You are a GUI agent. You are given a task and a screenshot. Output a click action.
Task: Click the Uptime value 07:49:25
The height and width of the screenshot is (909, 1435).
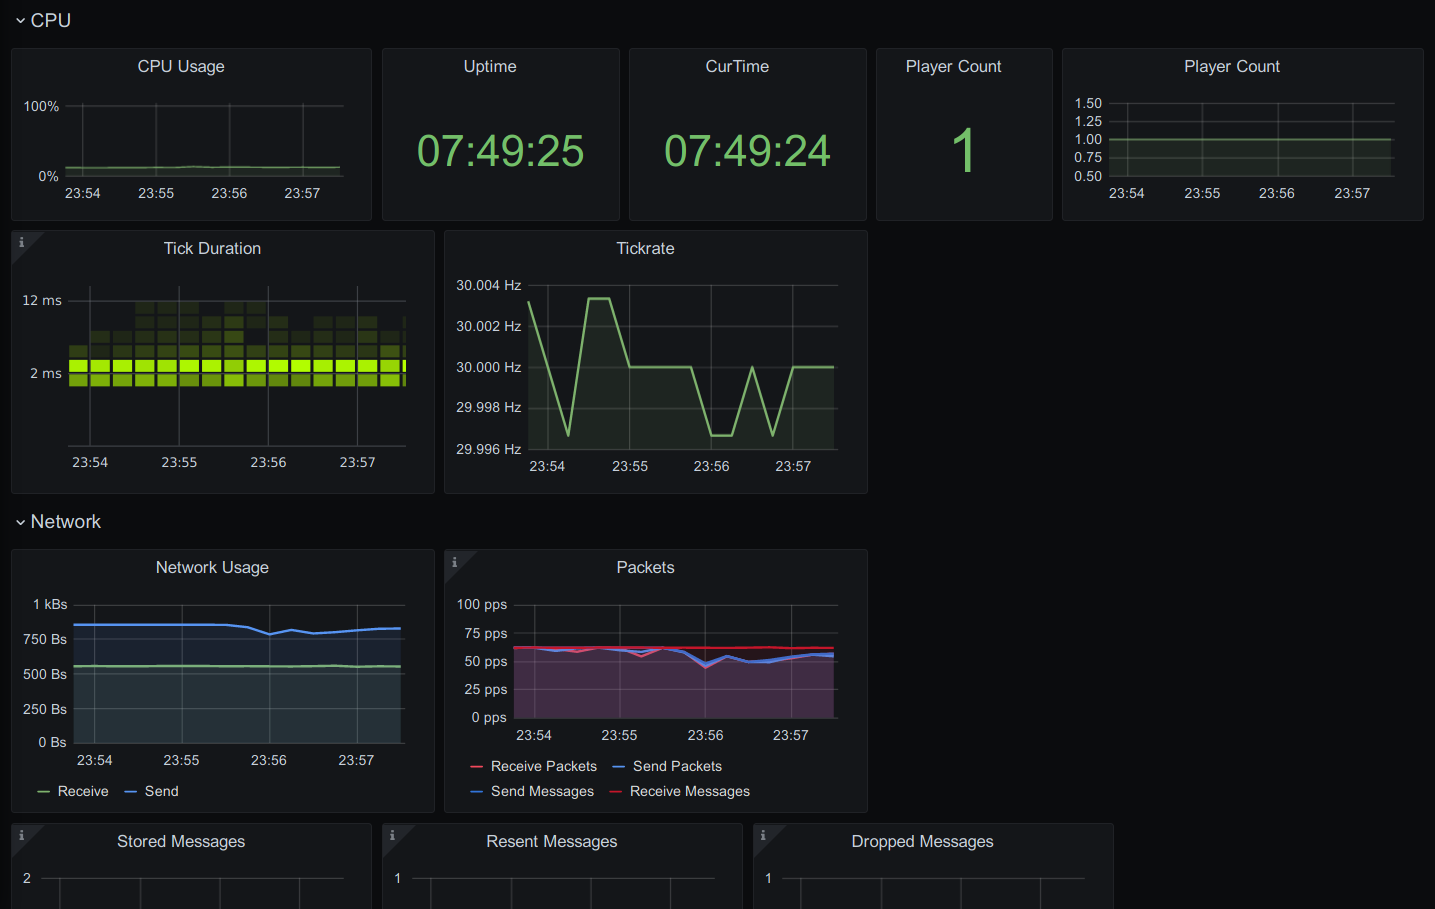[500, 151]
